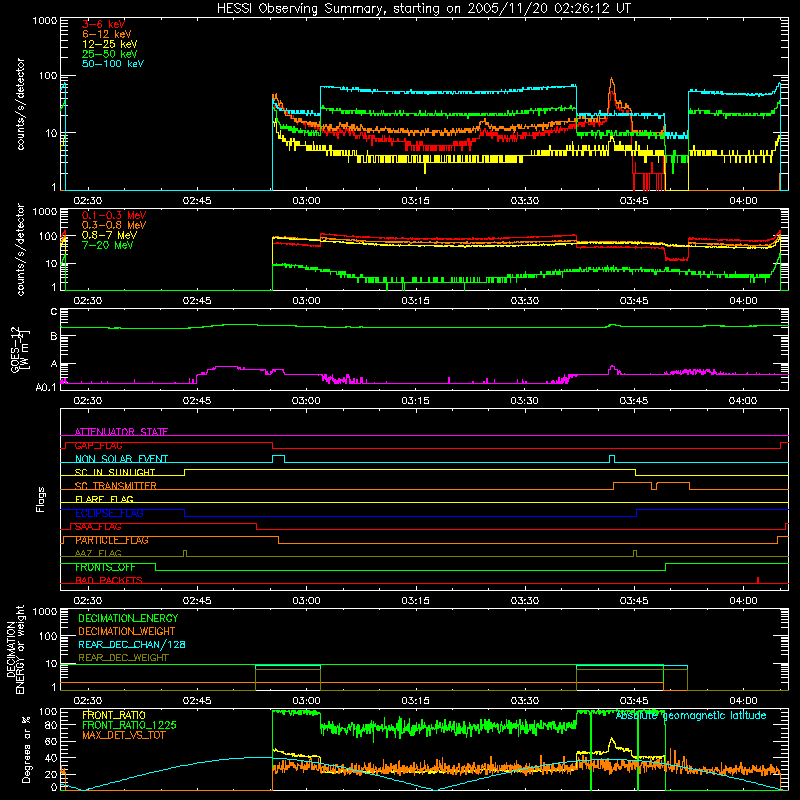Click the AAZ_FLAG pulse near 03:45

[x=635, y=553]
